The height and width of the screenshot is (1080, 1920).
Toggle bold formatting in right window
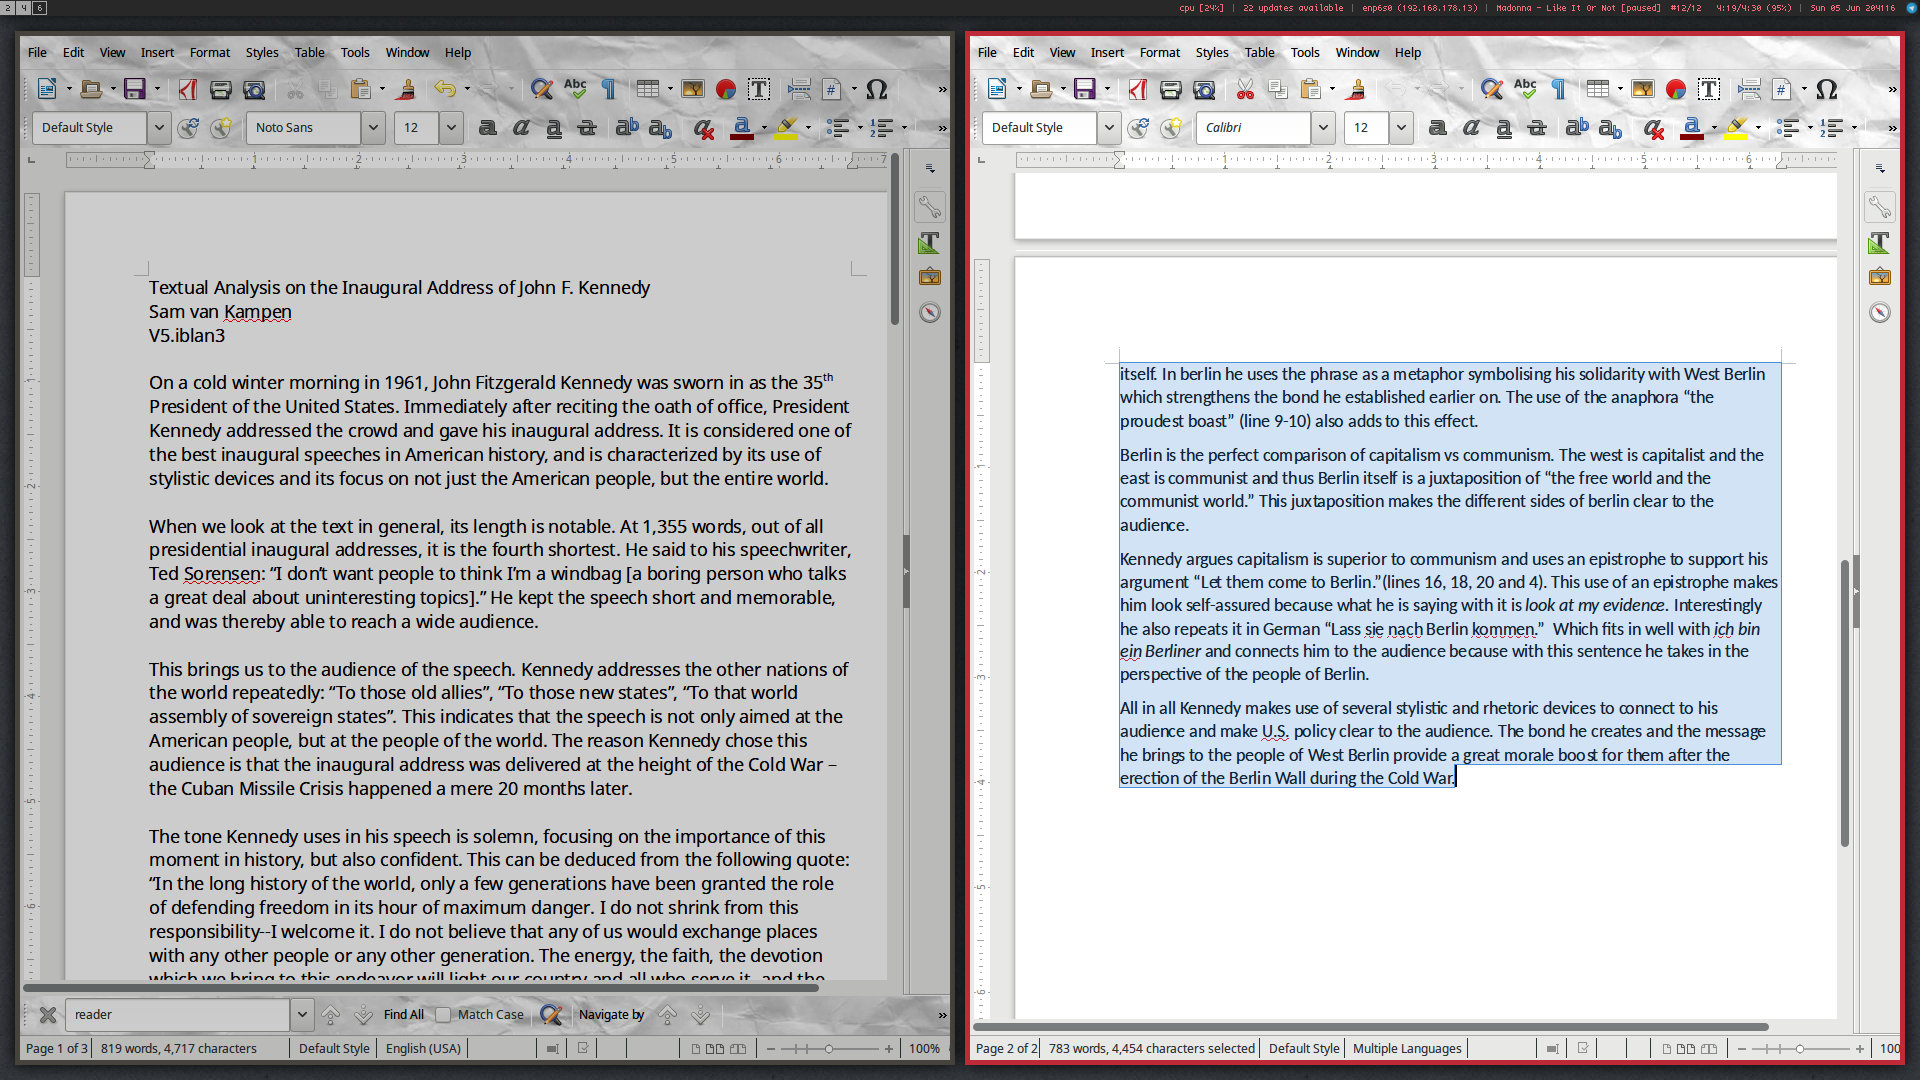coord(1437,128)
